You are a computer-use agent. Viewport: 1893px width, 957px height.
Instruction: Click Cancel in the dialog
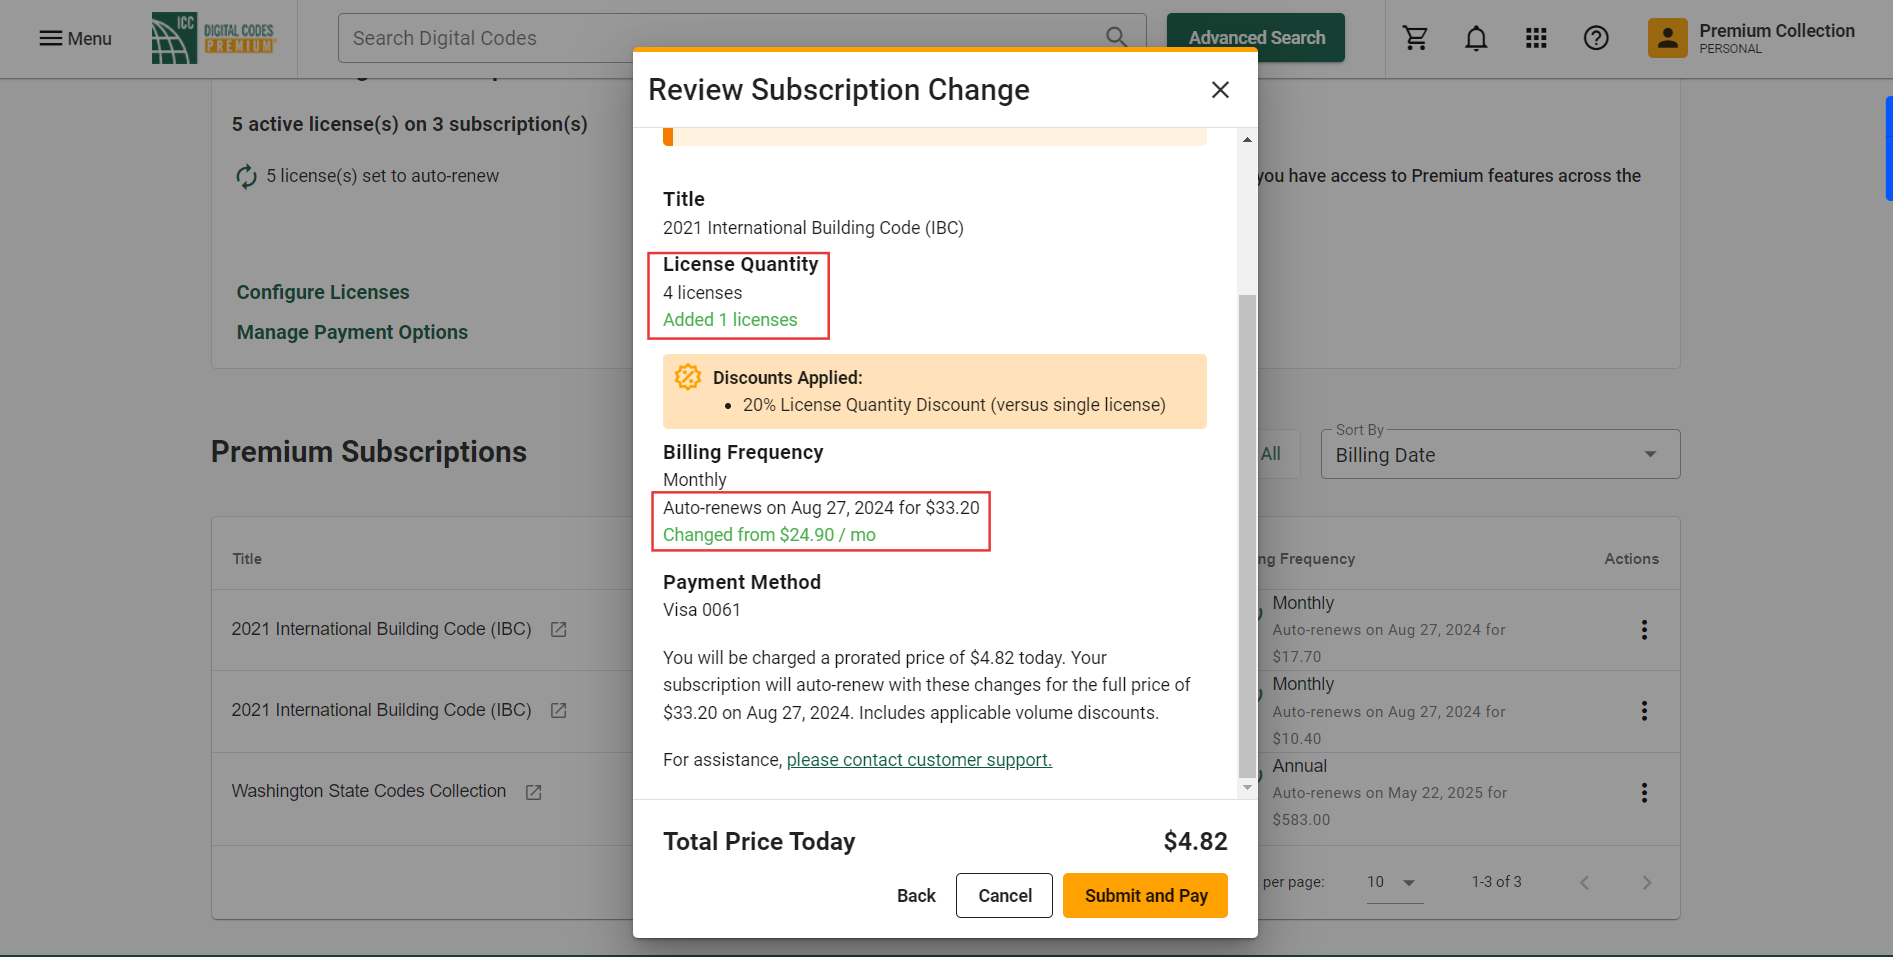1004,895
